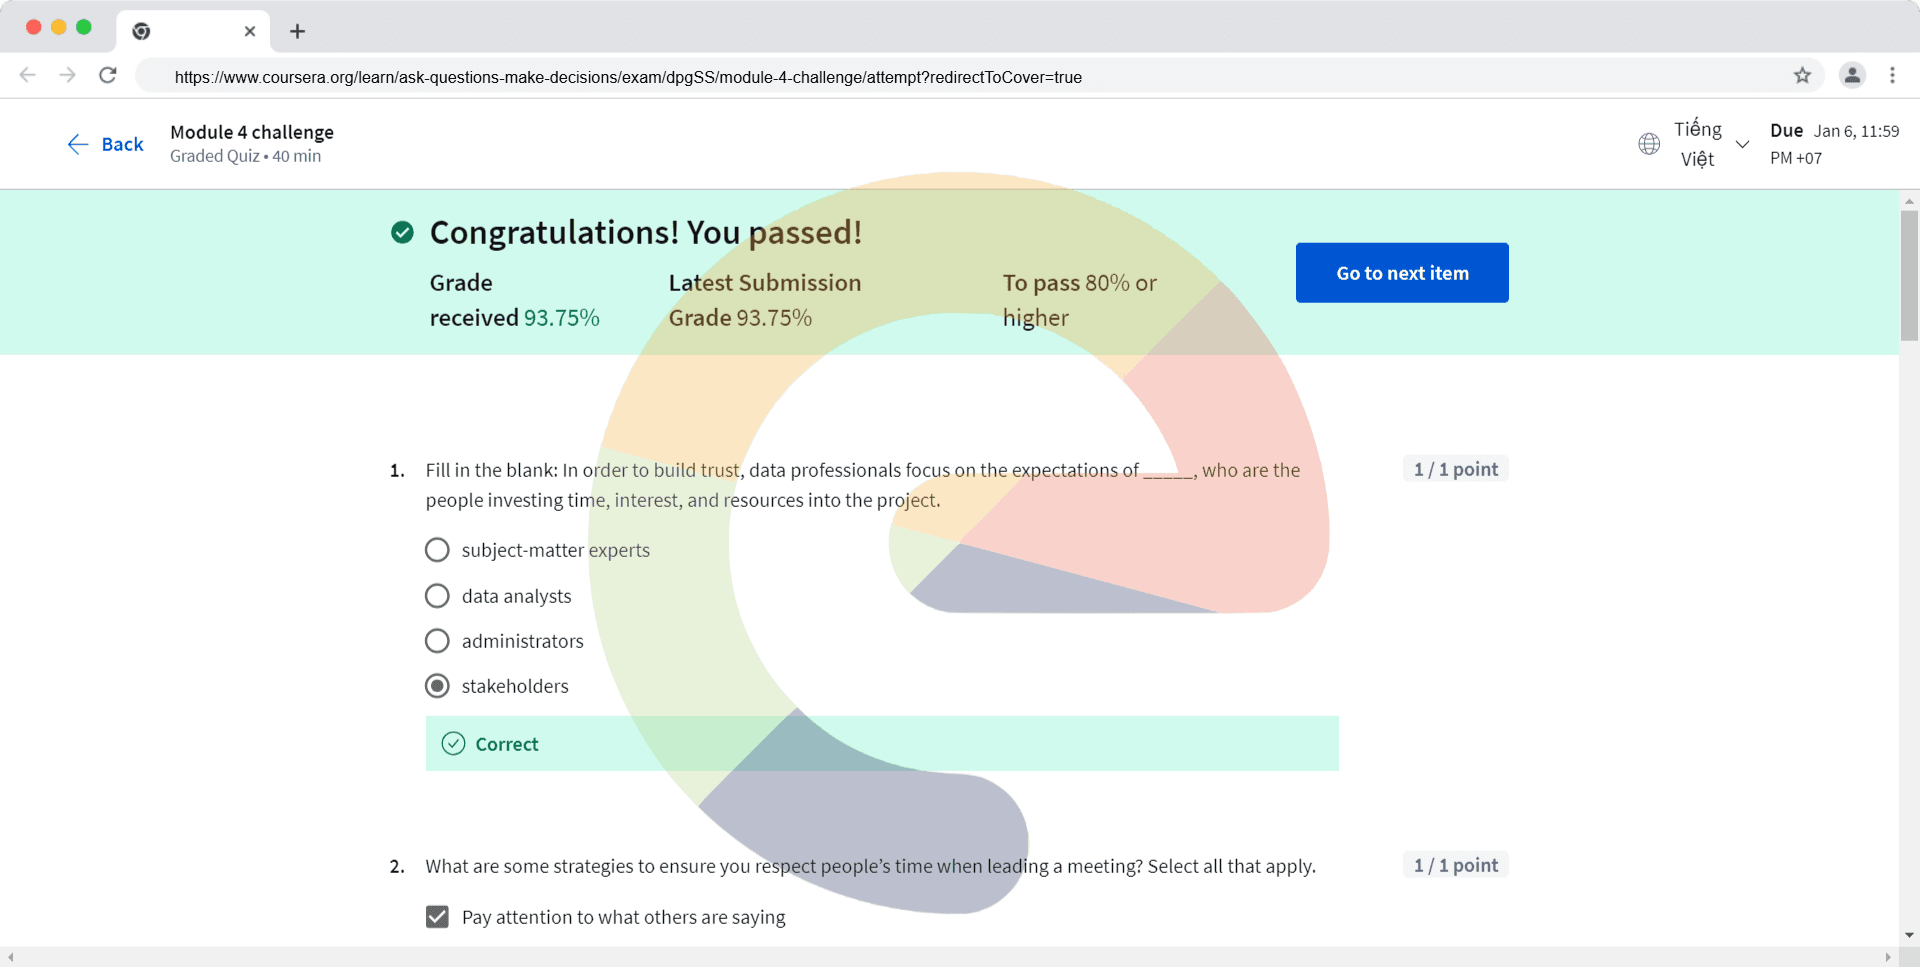Close the current browser tab
This screenshot has width=1920, height=967.
tap(250, 31)
